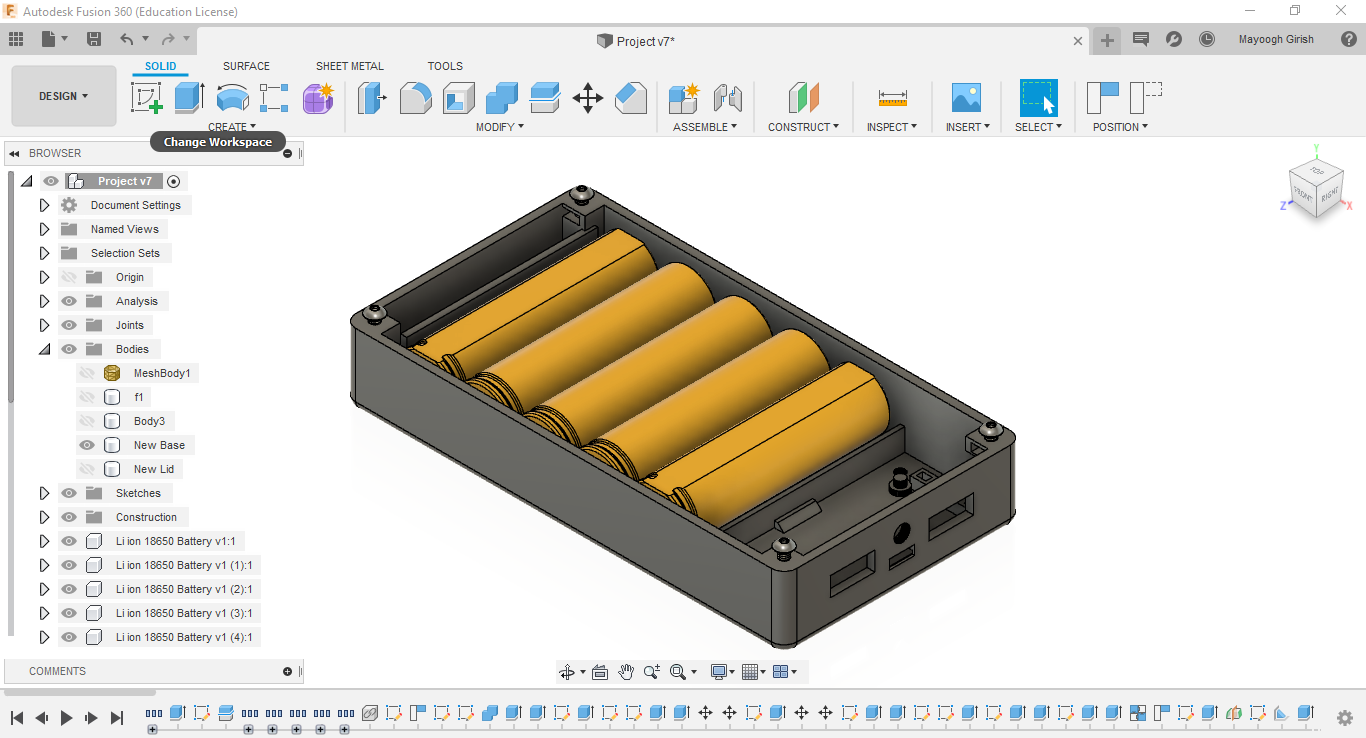Select the Create Sketch tool
Image resolution: width=1366 pixels, height=738 pixels.
click(147, 97)
